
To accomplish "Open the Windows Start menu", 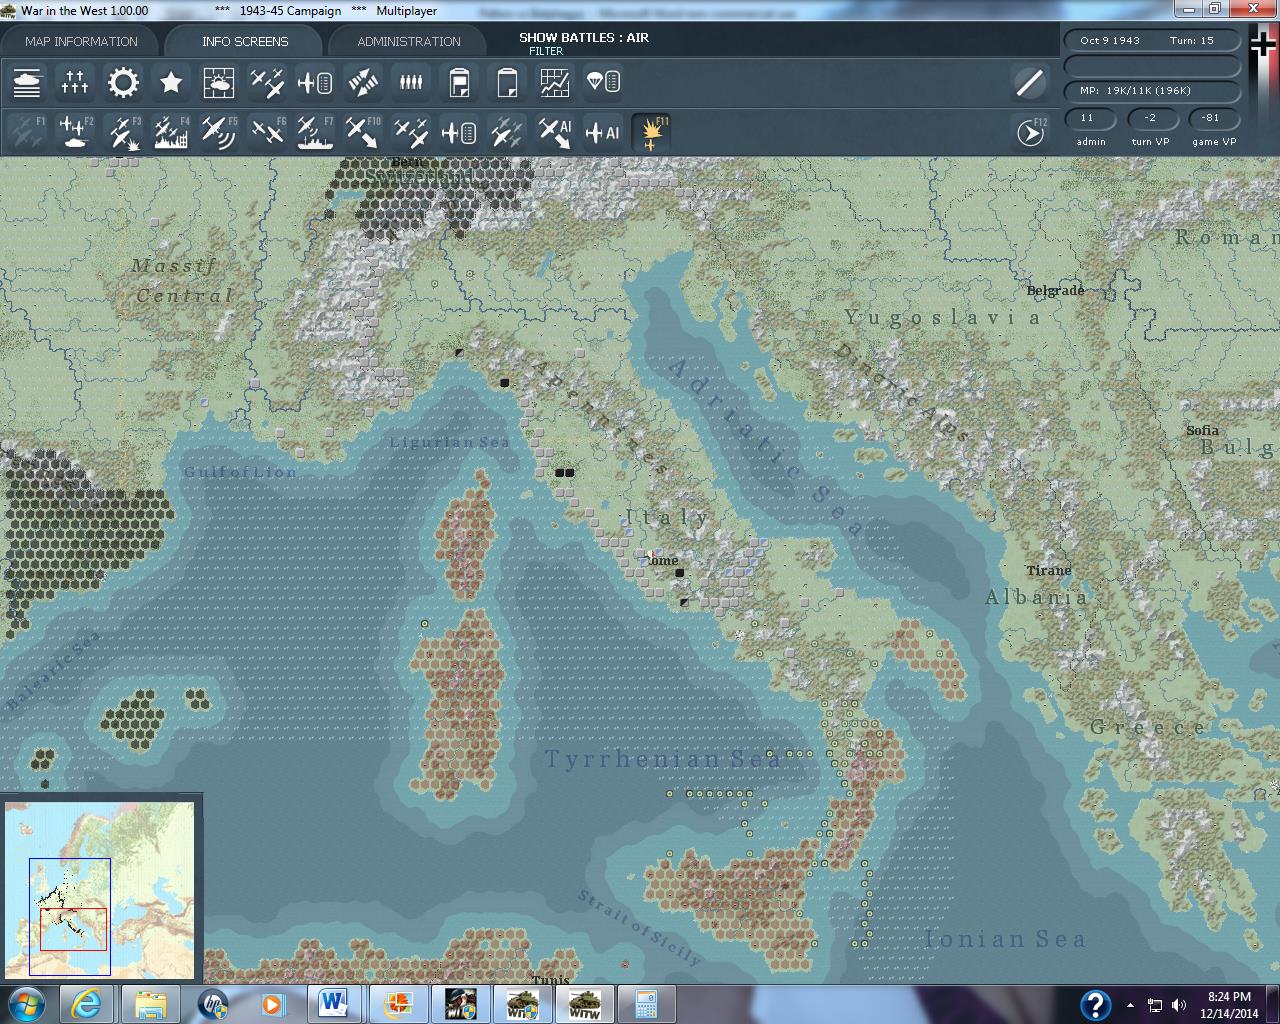I will pos(25,1004).
